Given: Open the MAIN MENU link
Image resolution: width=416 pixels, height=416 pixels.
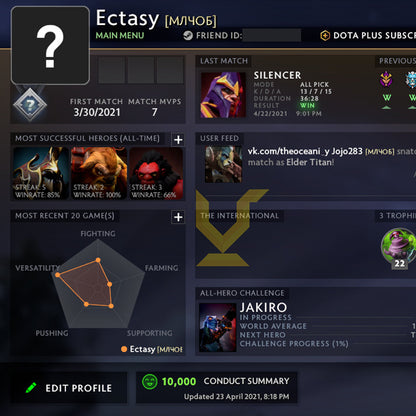Looking at the screenshot, I should click(x=120, y=35).
